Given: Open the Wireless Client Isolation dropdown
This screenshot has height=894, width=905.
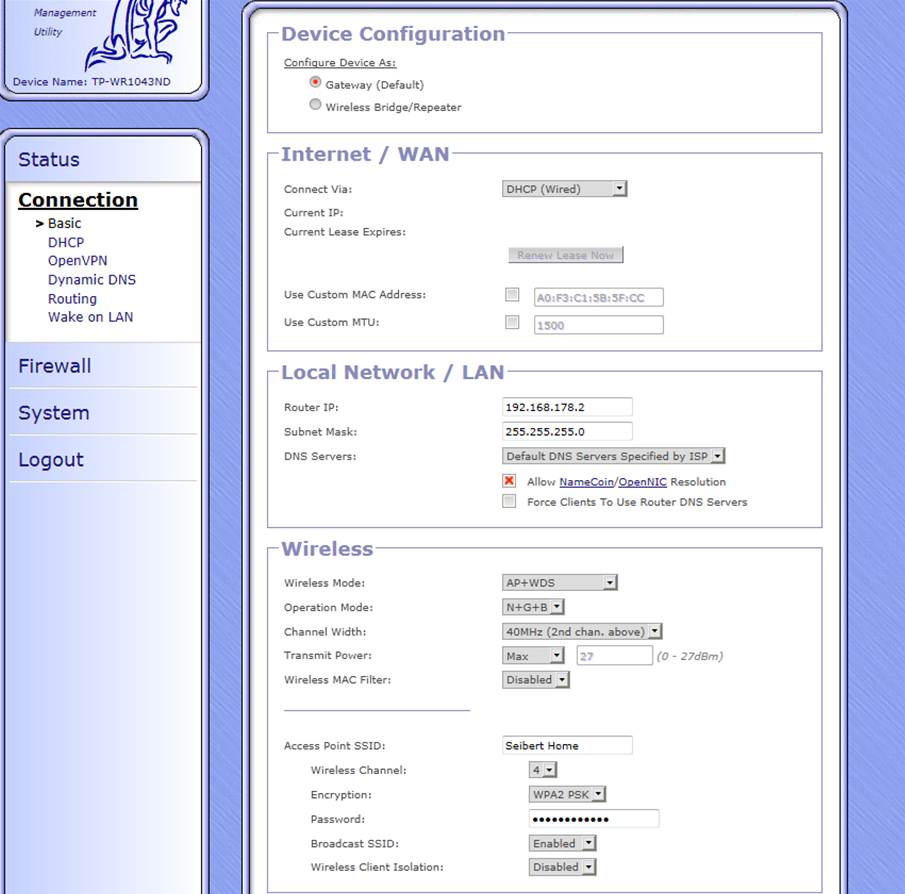Looking at the screenshot, I should [563, 867].
